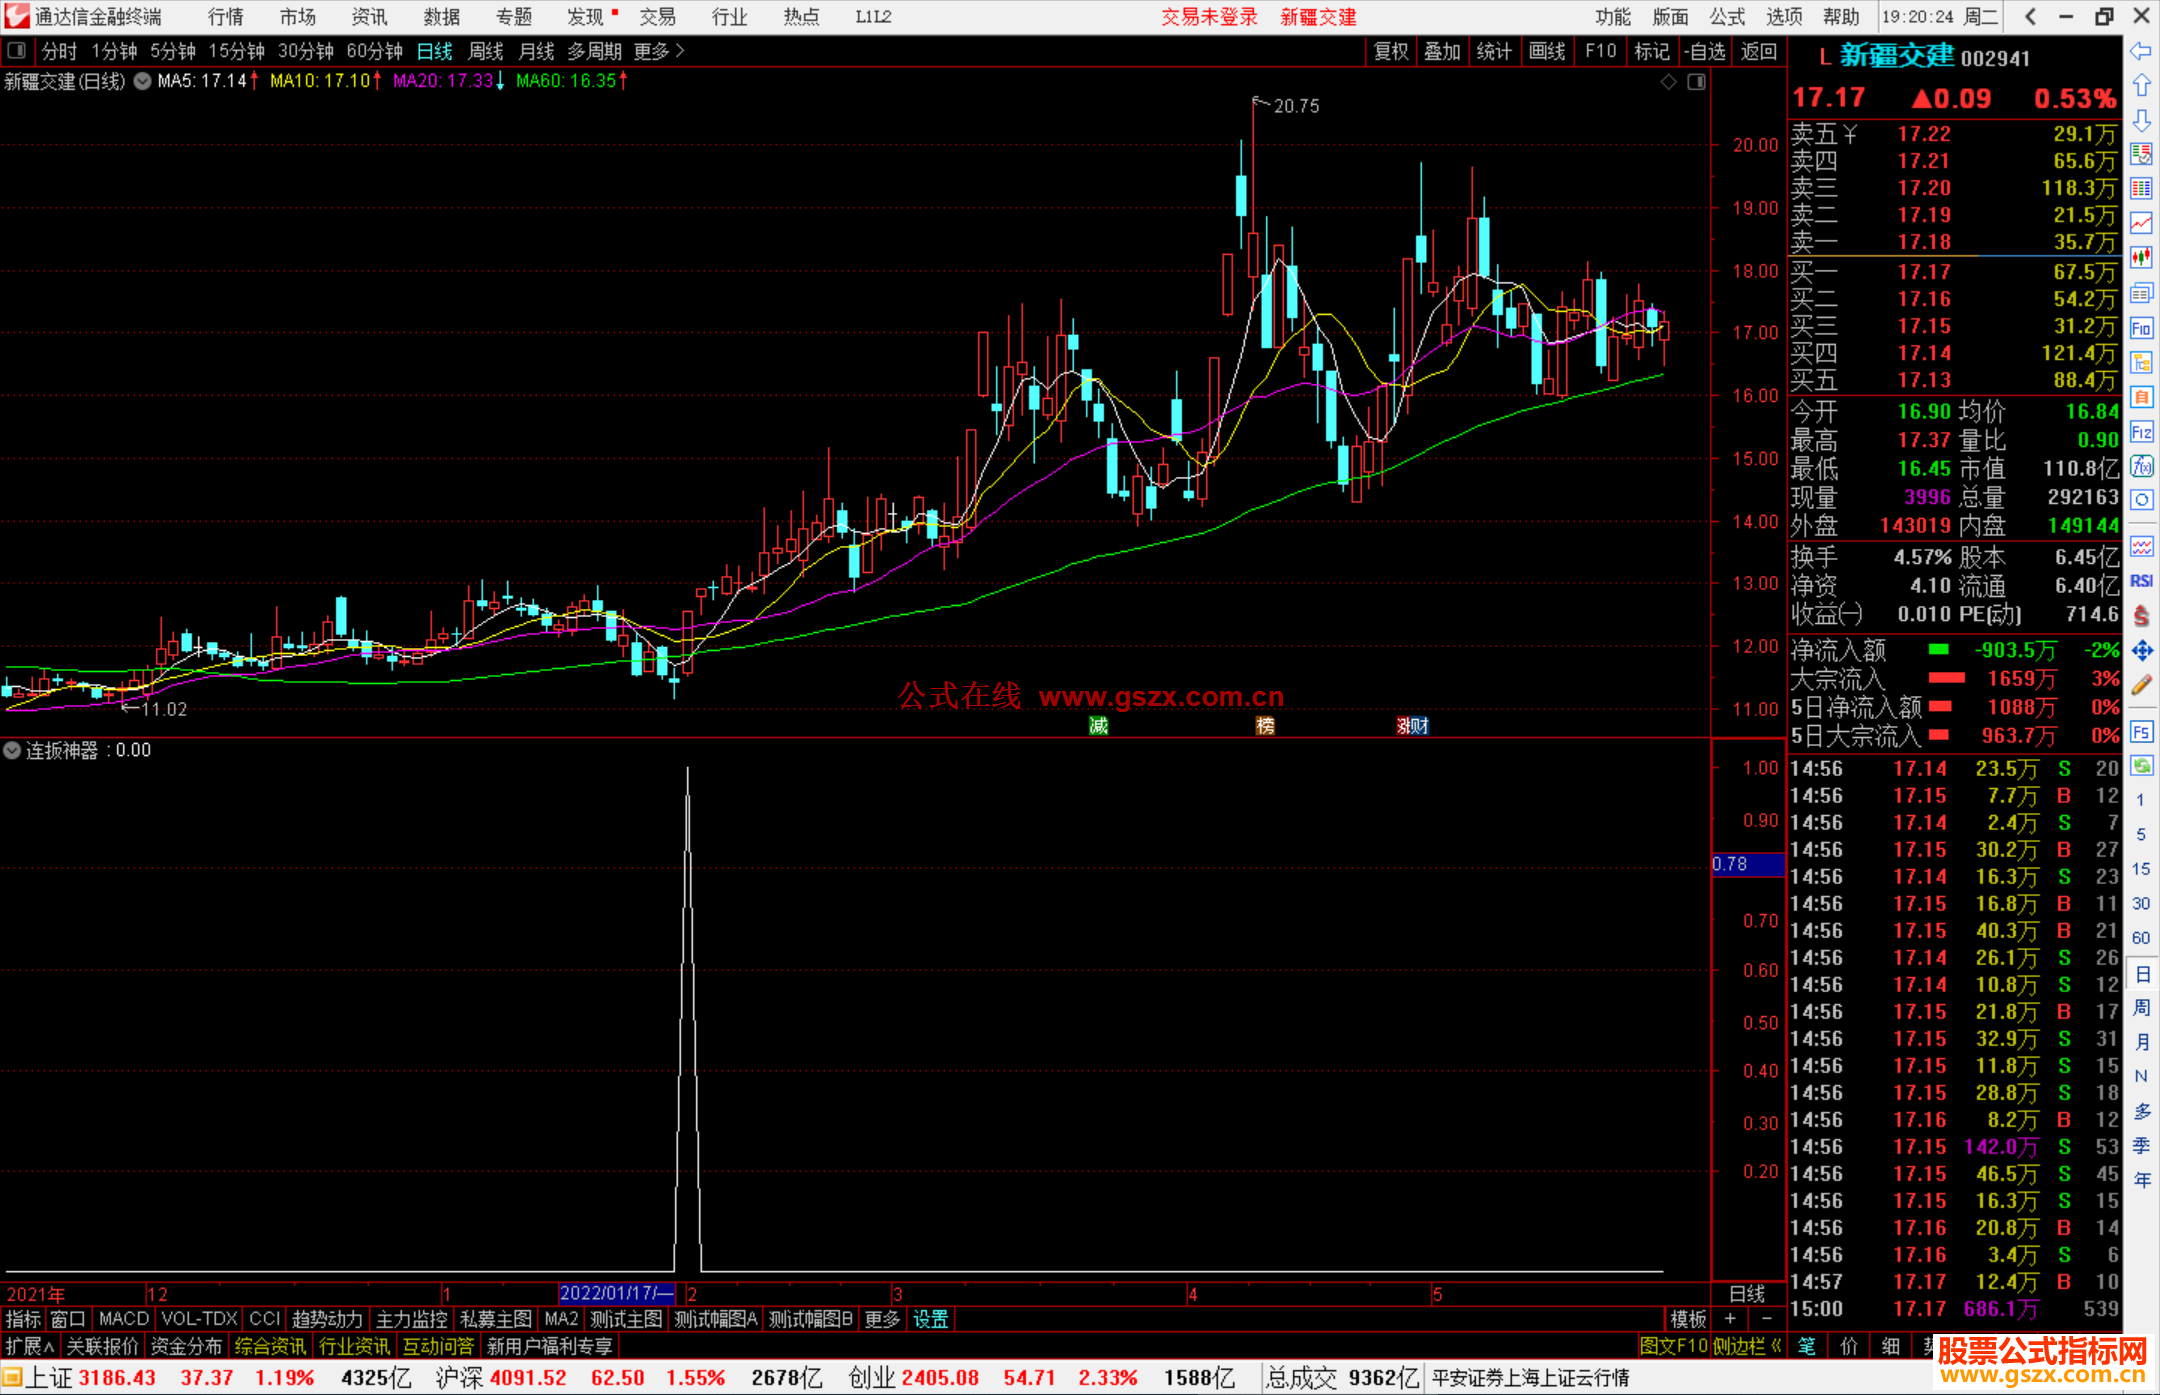Click the 返回 return button
Viewport: 2160px width, 1395px height.
point(1758,51)
